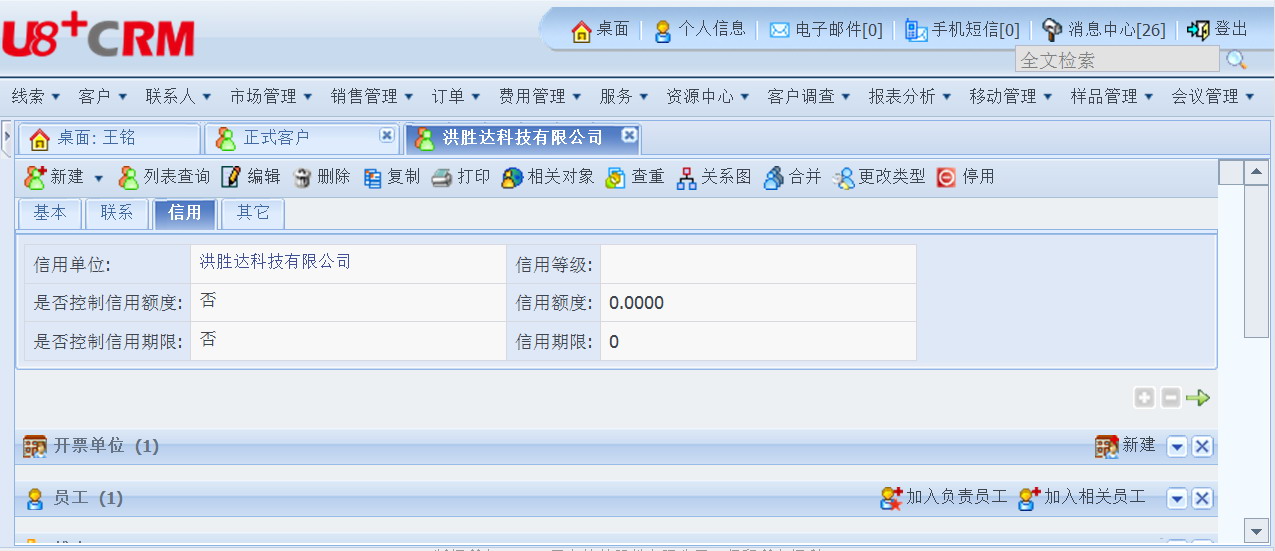Close the 洪胜达科技有限公司 tab
Image resolution: width=1275 pixels, height=551 pixels.
tap(628, 135)
